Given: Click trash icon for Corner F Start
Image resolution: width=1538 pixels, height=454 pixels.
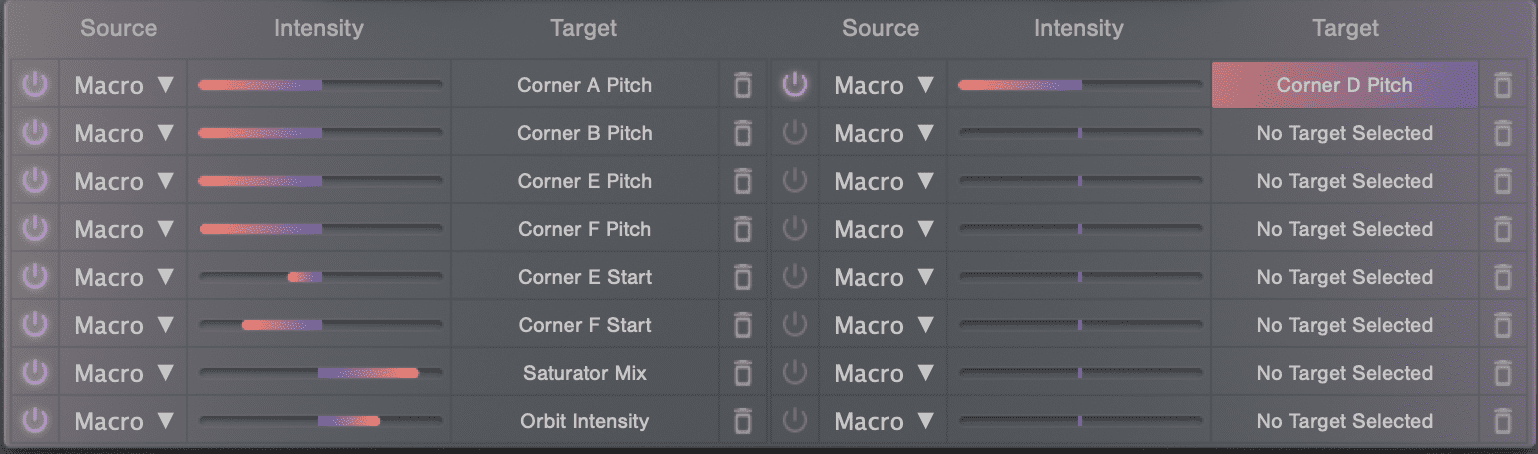Looking at the screenshot, I should 742,325.
